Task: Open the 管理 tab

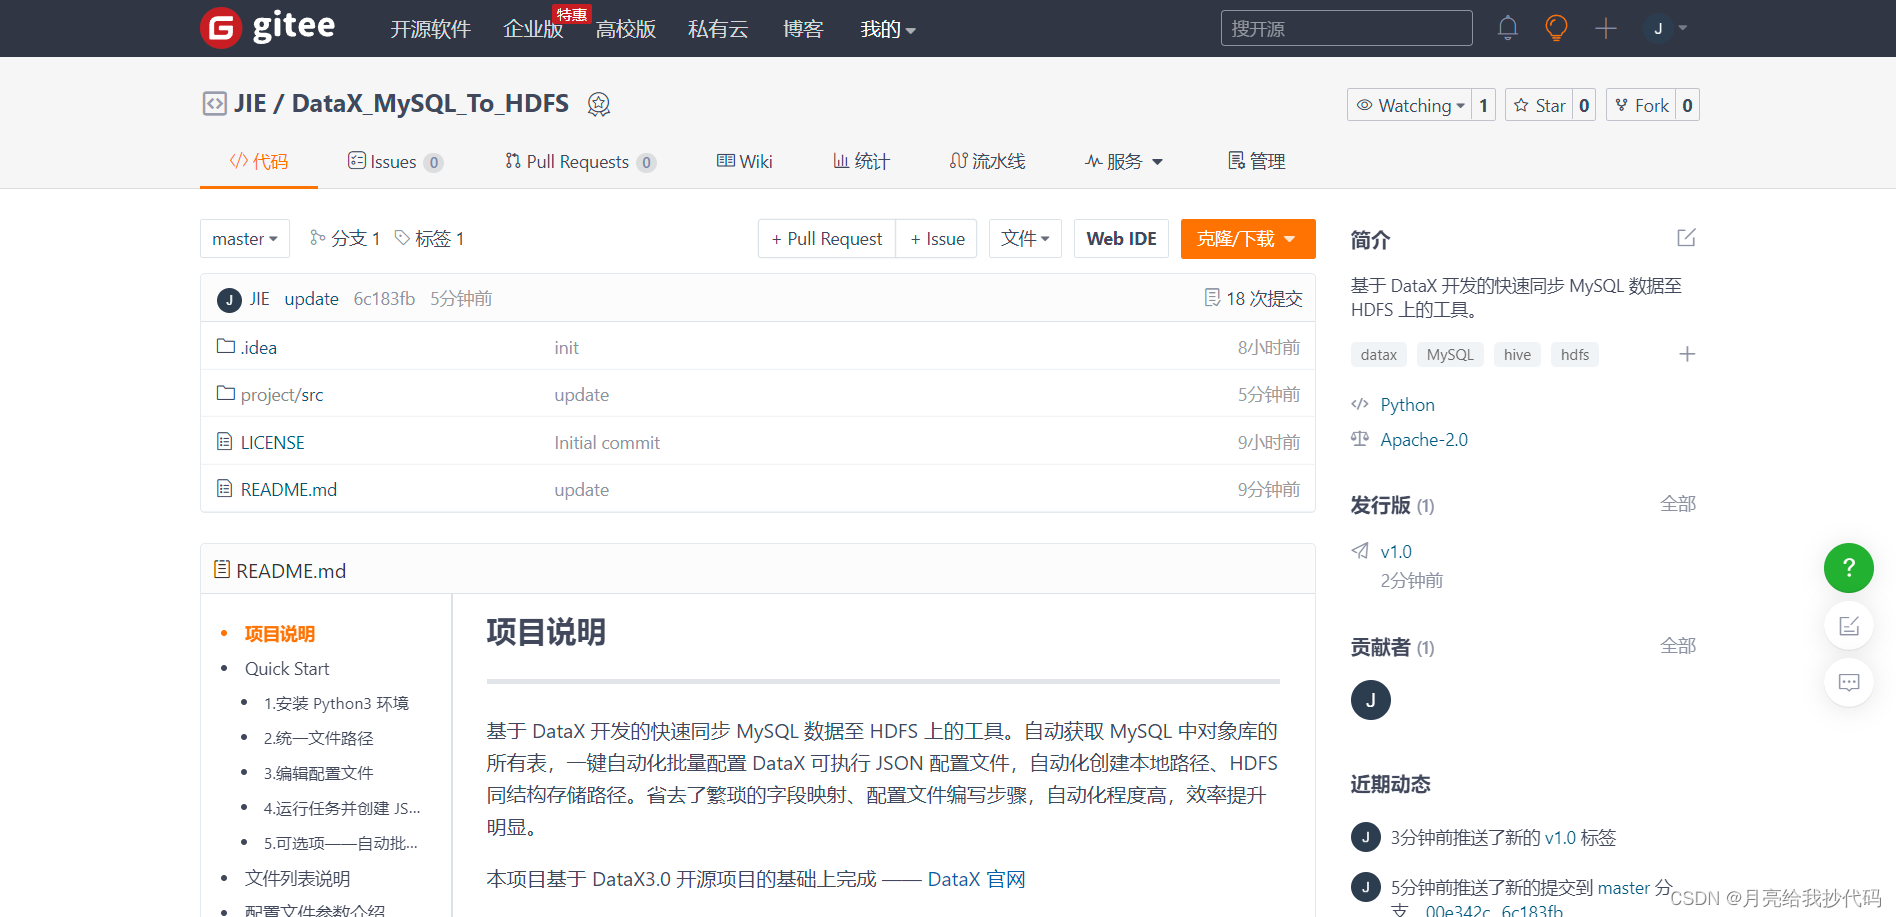Action: point(1257,161)
